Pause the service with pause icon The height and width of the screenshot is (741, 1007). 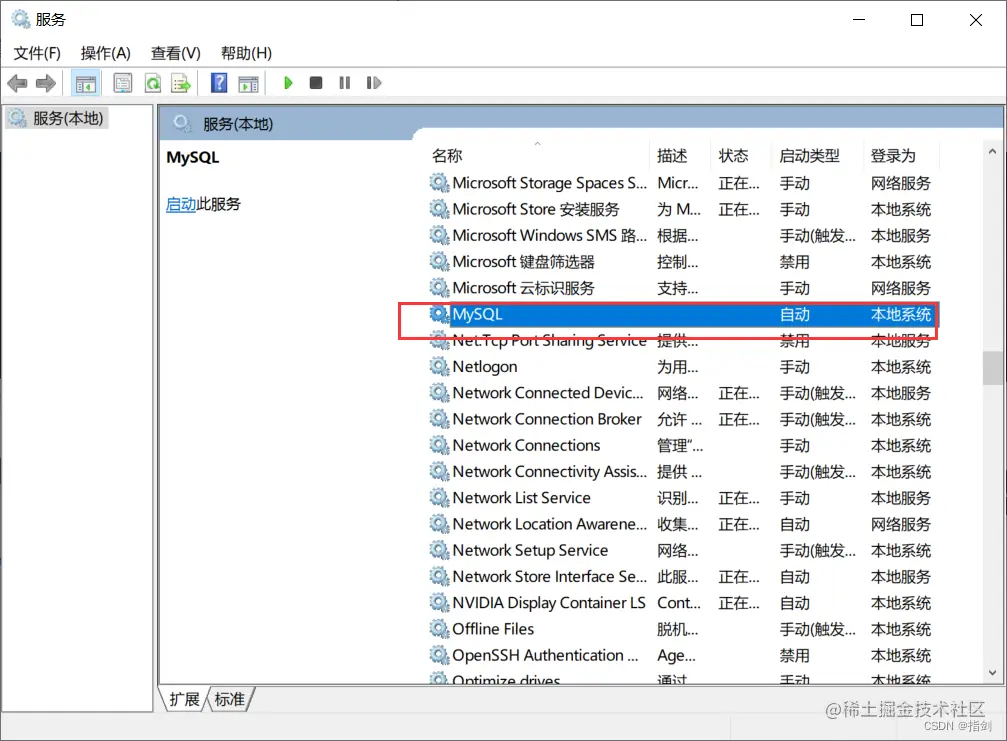click(x=345, y=83)
